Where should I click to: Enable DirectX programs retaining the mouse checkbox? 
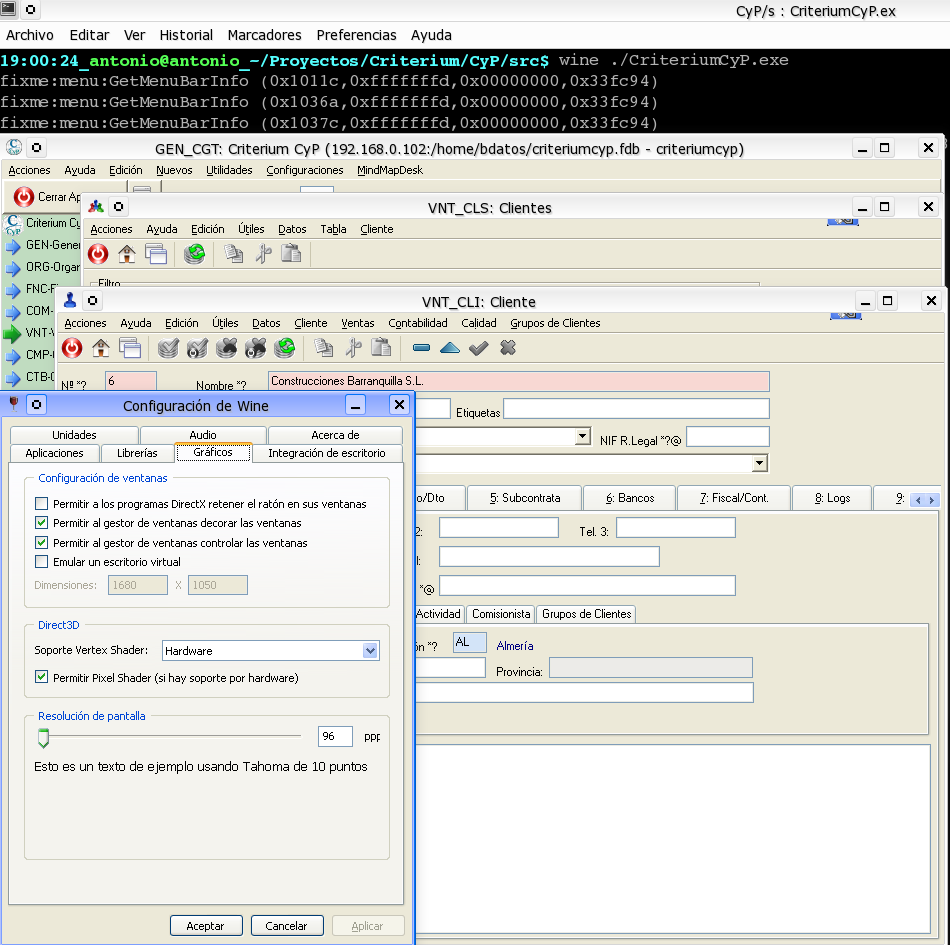coord(42,503)
